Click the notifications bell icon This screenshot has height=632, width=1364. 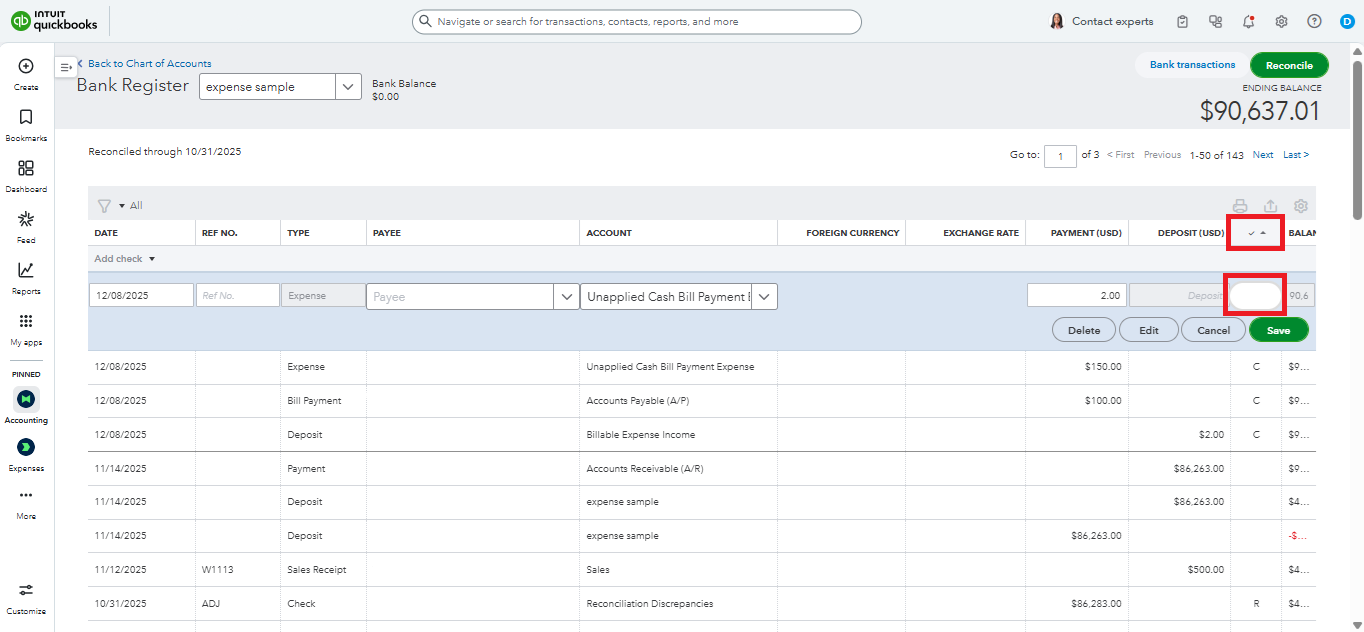(x=1248, y=22)
